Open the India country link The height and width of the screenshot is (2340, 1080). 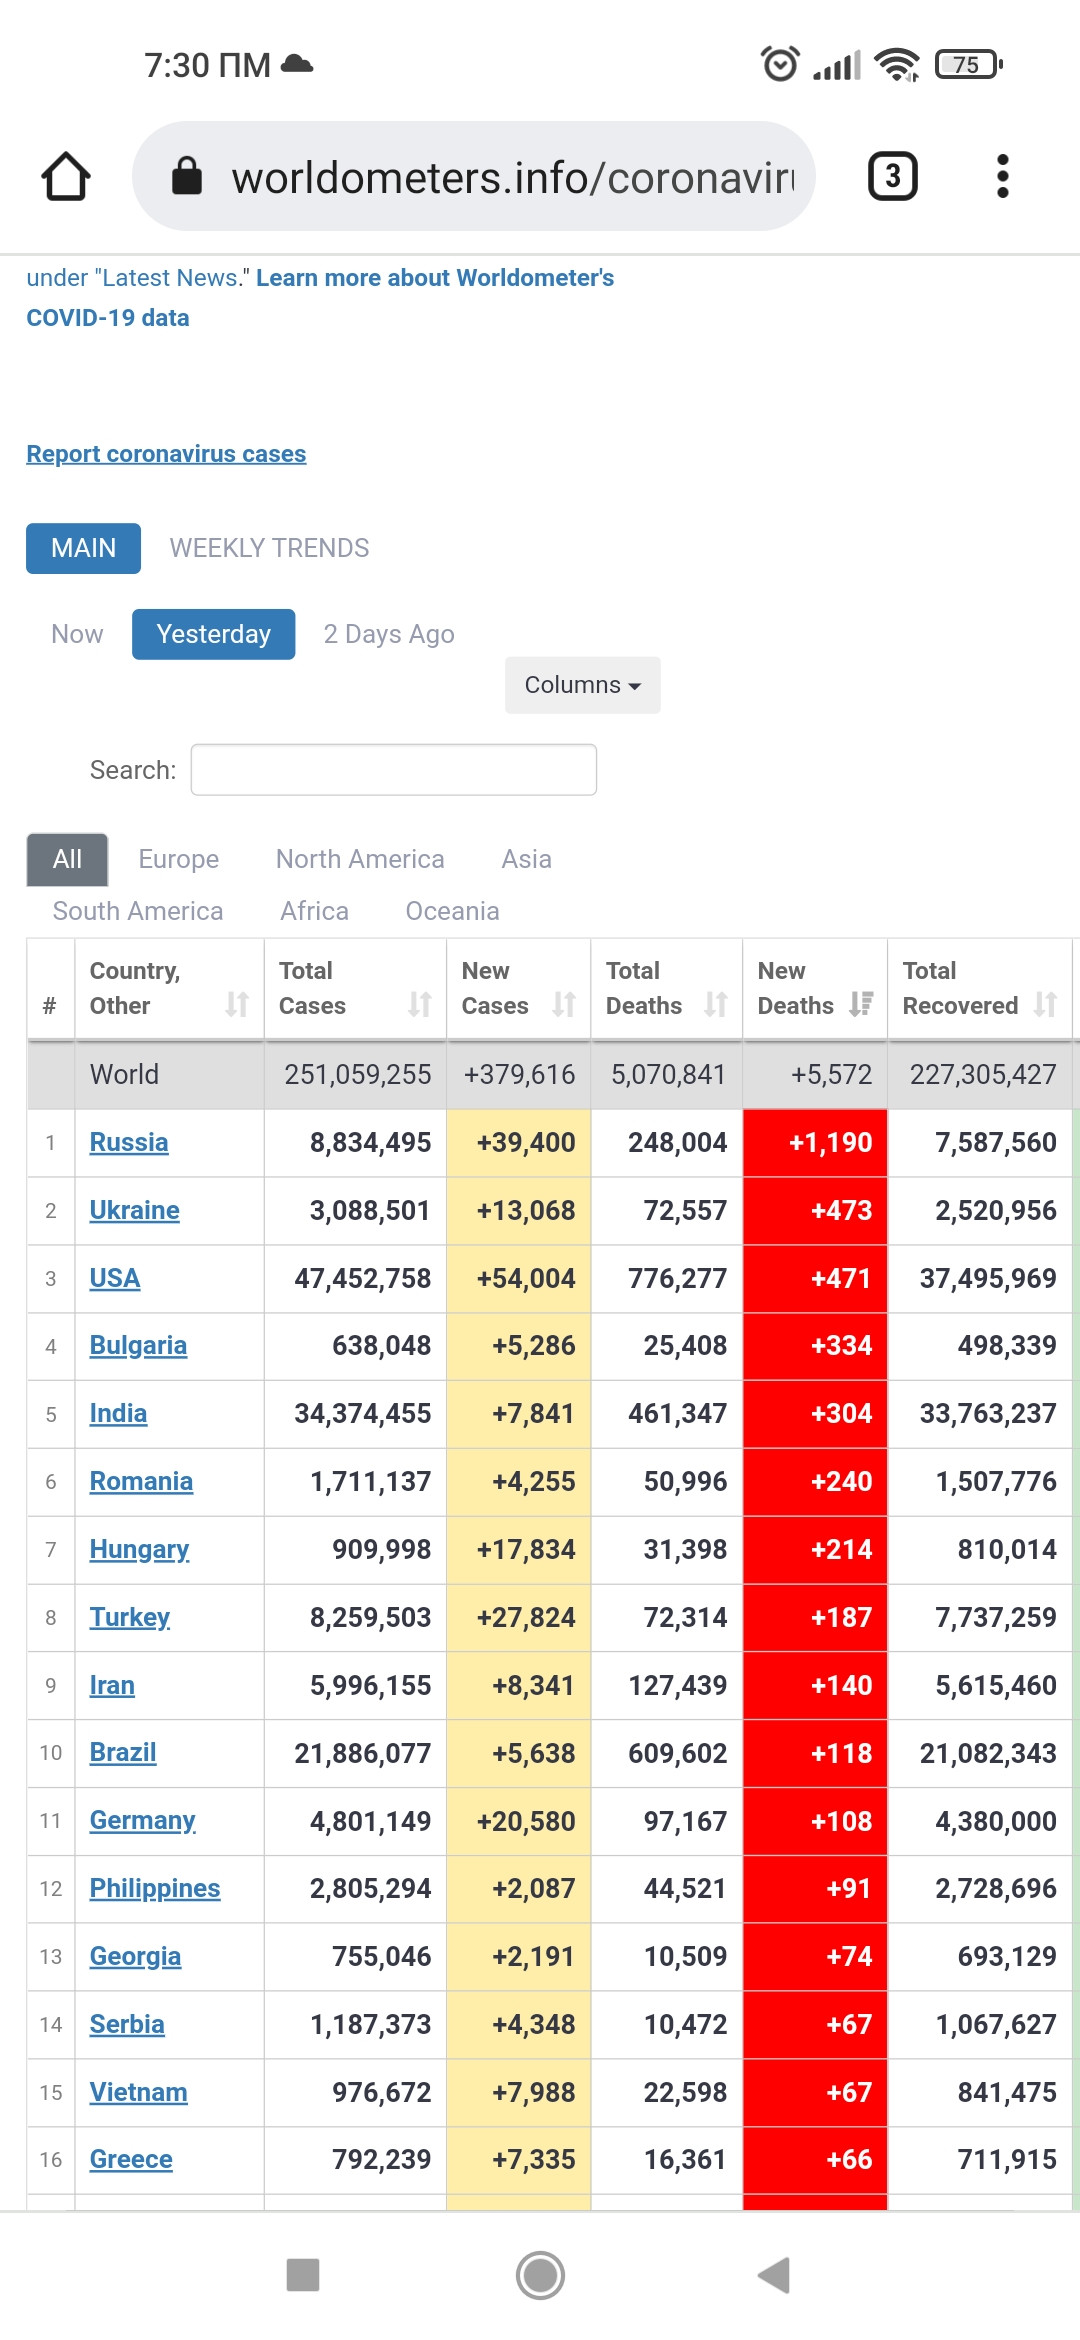(118, 1413)
